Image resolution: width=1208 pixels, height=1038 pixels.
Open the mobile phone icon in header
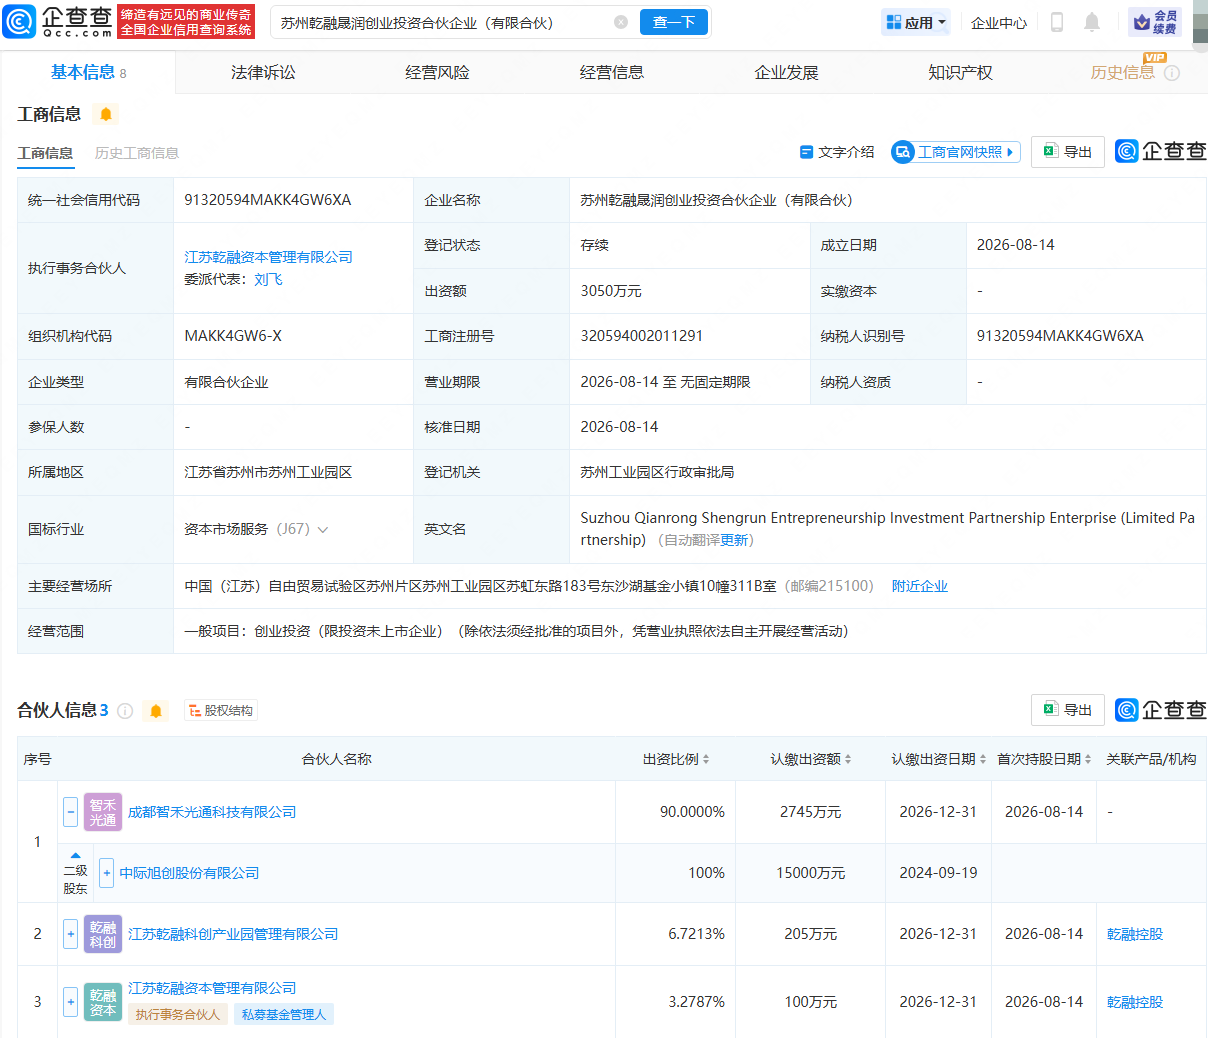pyautogui.click(x=1057, y=22)
